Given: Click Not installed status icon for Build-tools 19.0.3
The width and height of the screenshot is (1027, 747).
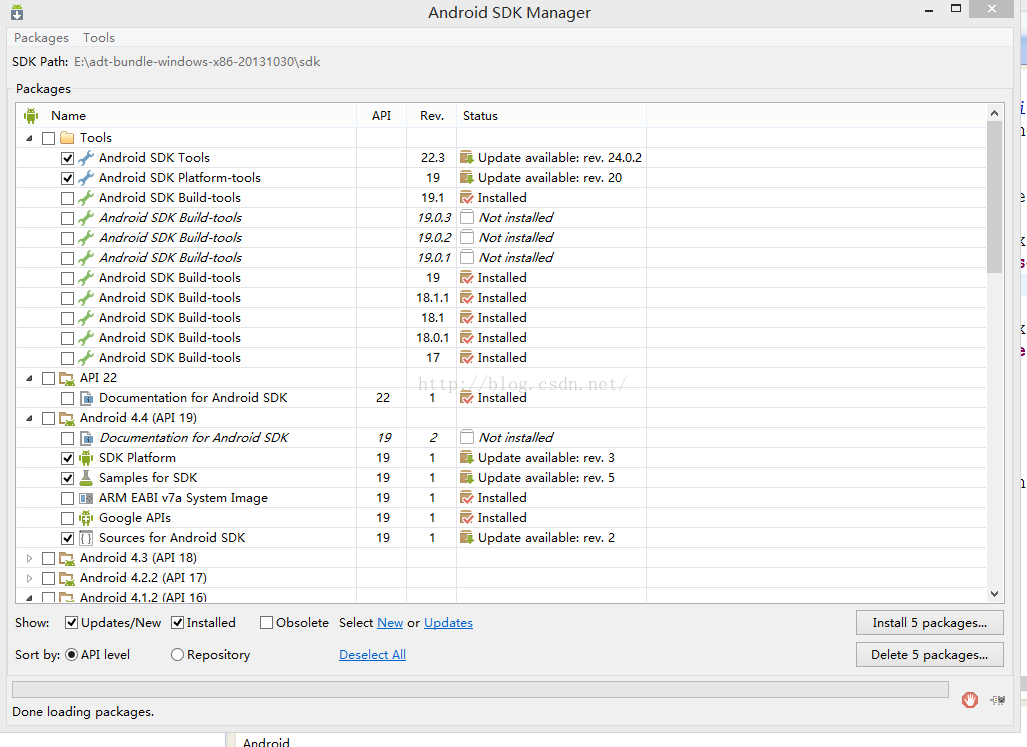Looking at the screenshot, I should [x=466, y=218].
